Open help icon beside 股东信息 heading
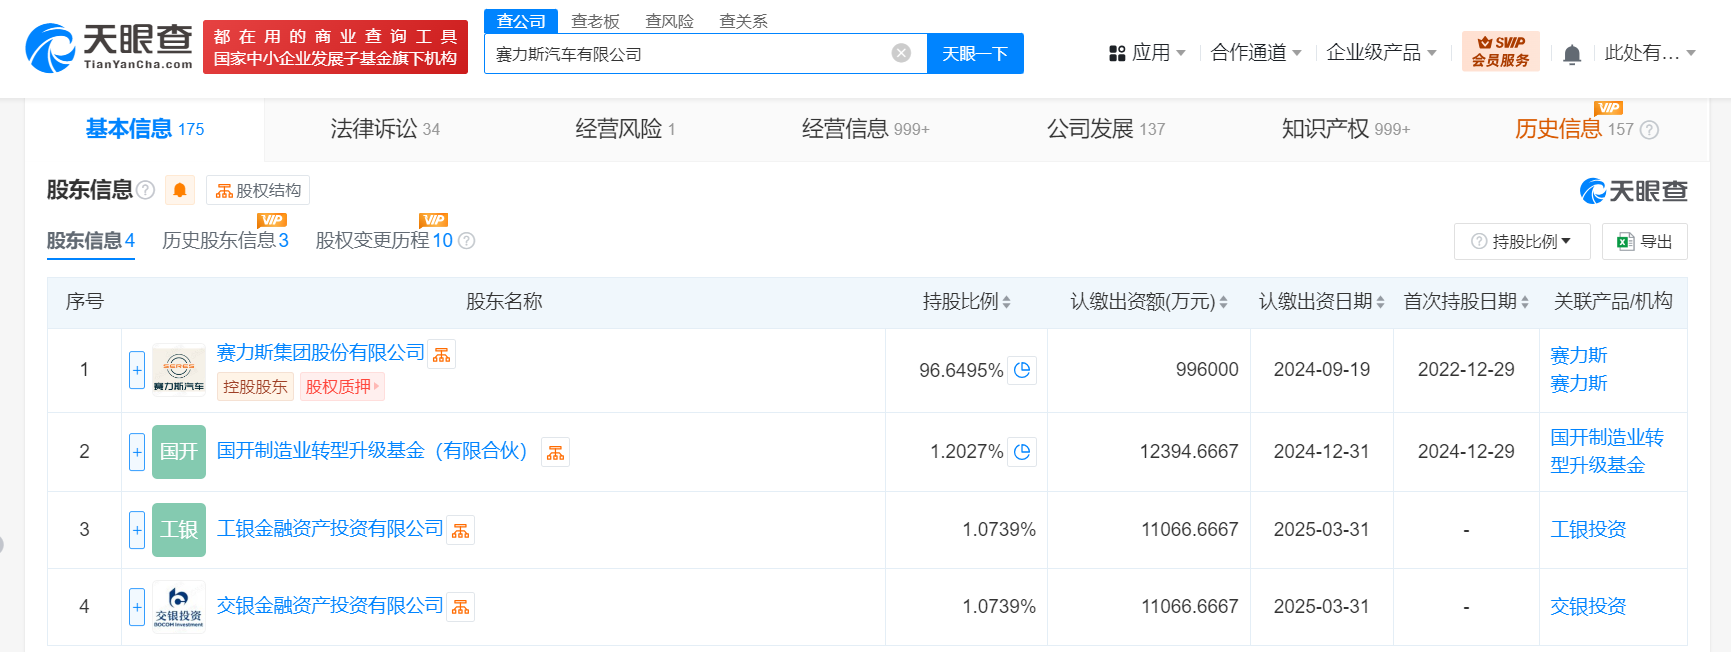The image size is (1731, 652). coord(146,190)
